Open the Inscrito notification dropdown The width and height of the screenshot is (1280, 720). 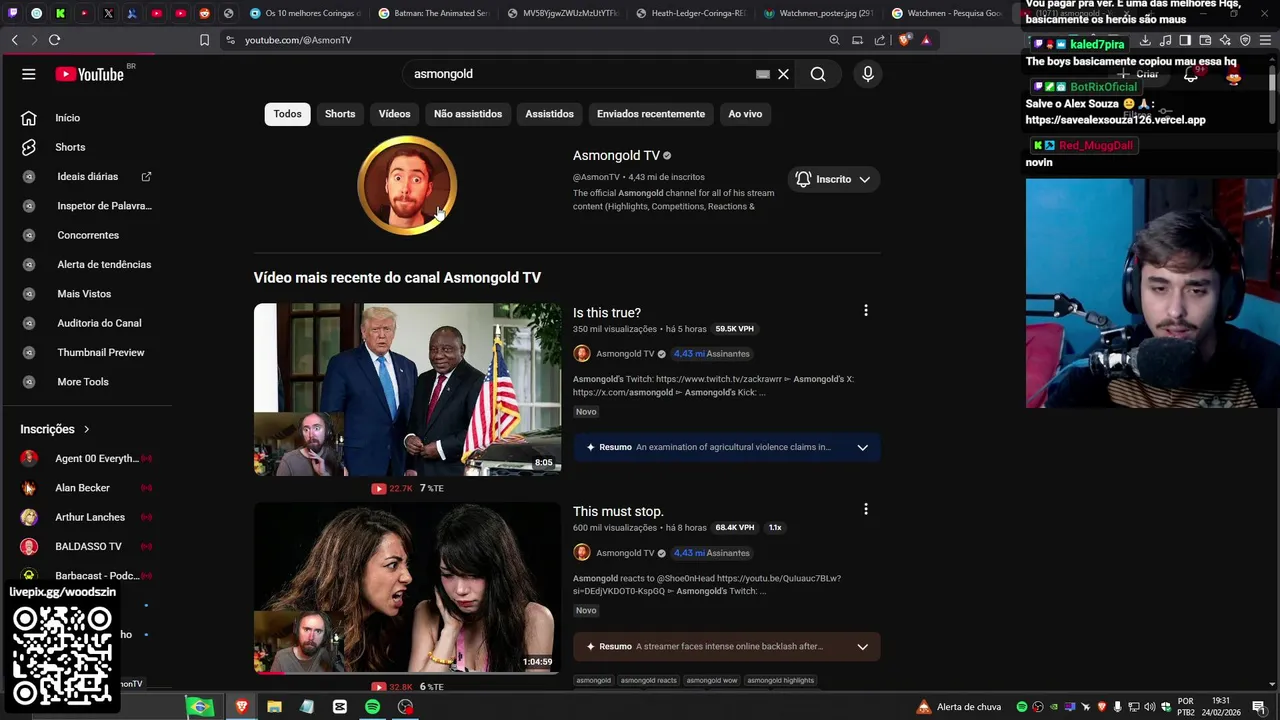click(x=833, y=179)
